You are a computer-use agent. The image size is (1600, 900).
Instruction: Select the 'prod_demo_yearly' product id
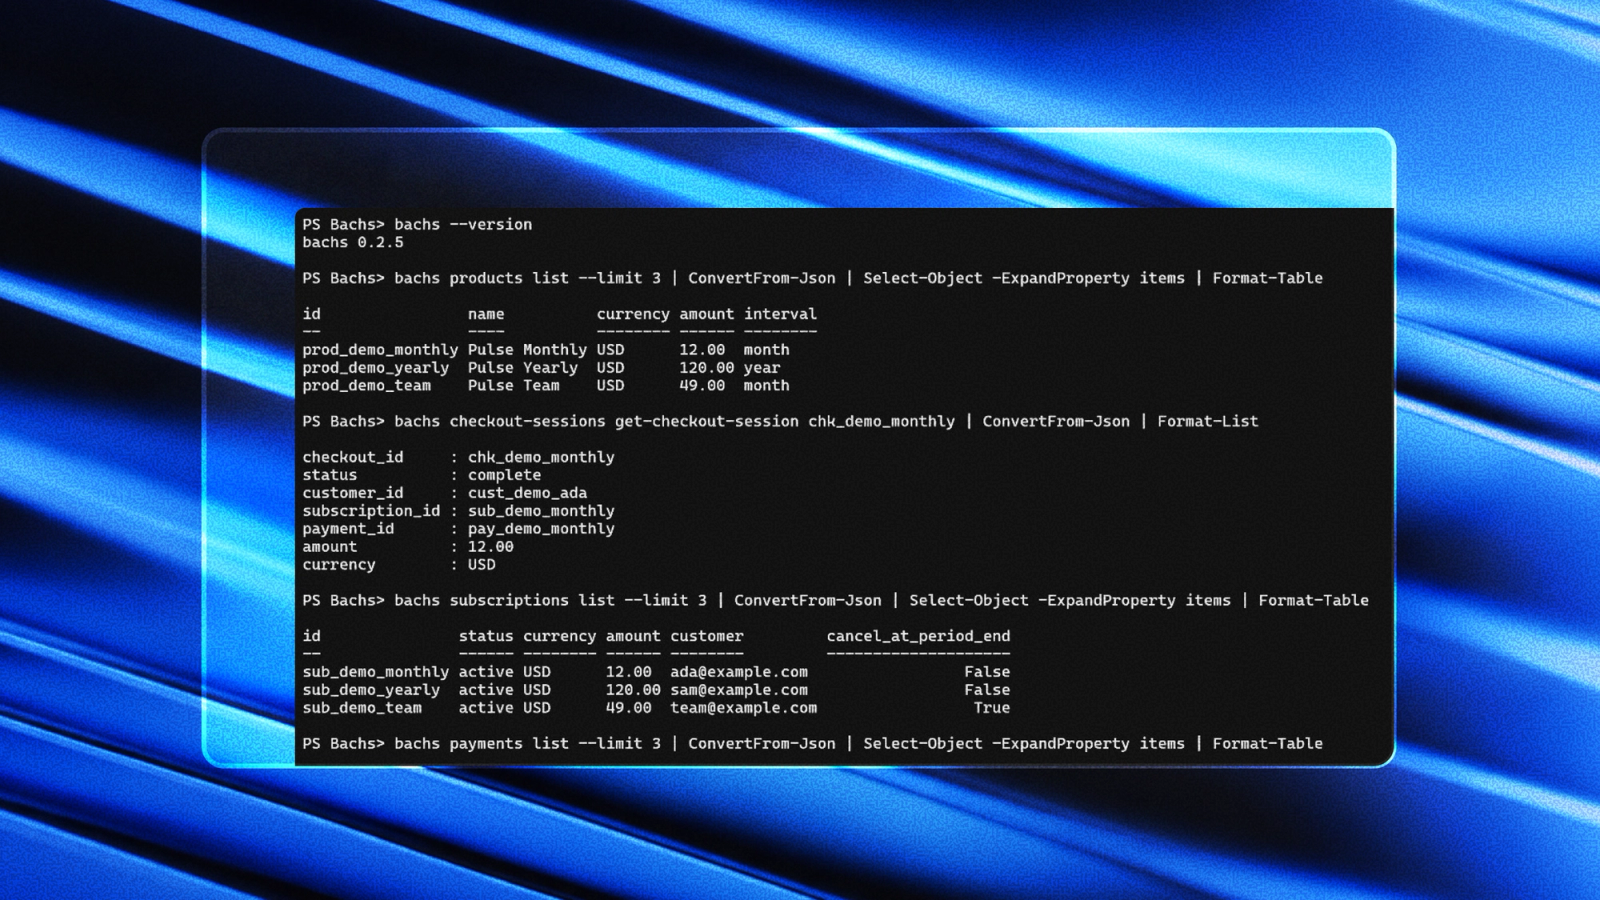(376, 368)
